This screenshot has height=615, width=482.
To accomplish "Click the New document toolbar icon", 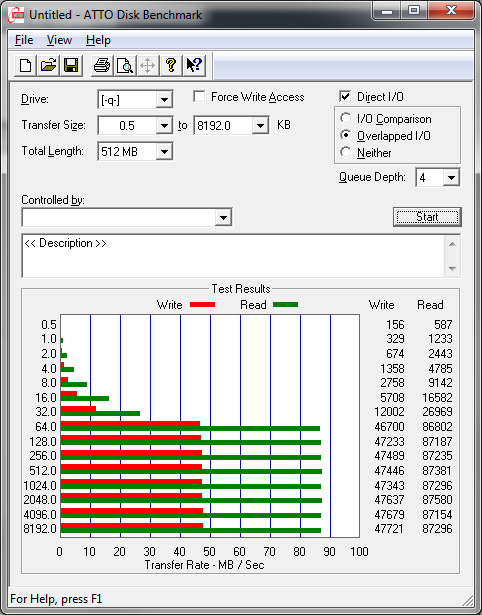I will click(25, 65).
